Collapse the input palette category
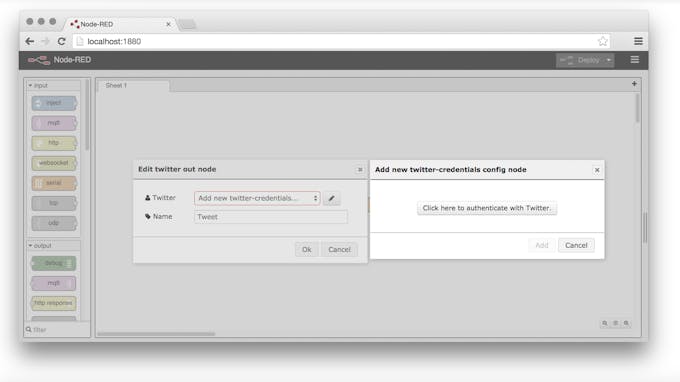 53,85
